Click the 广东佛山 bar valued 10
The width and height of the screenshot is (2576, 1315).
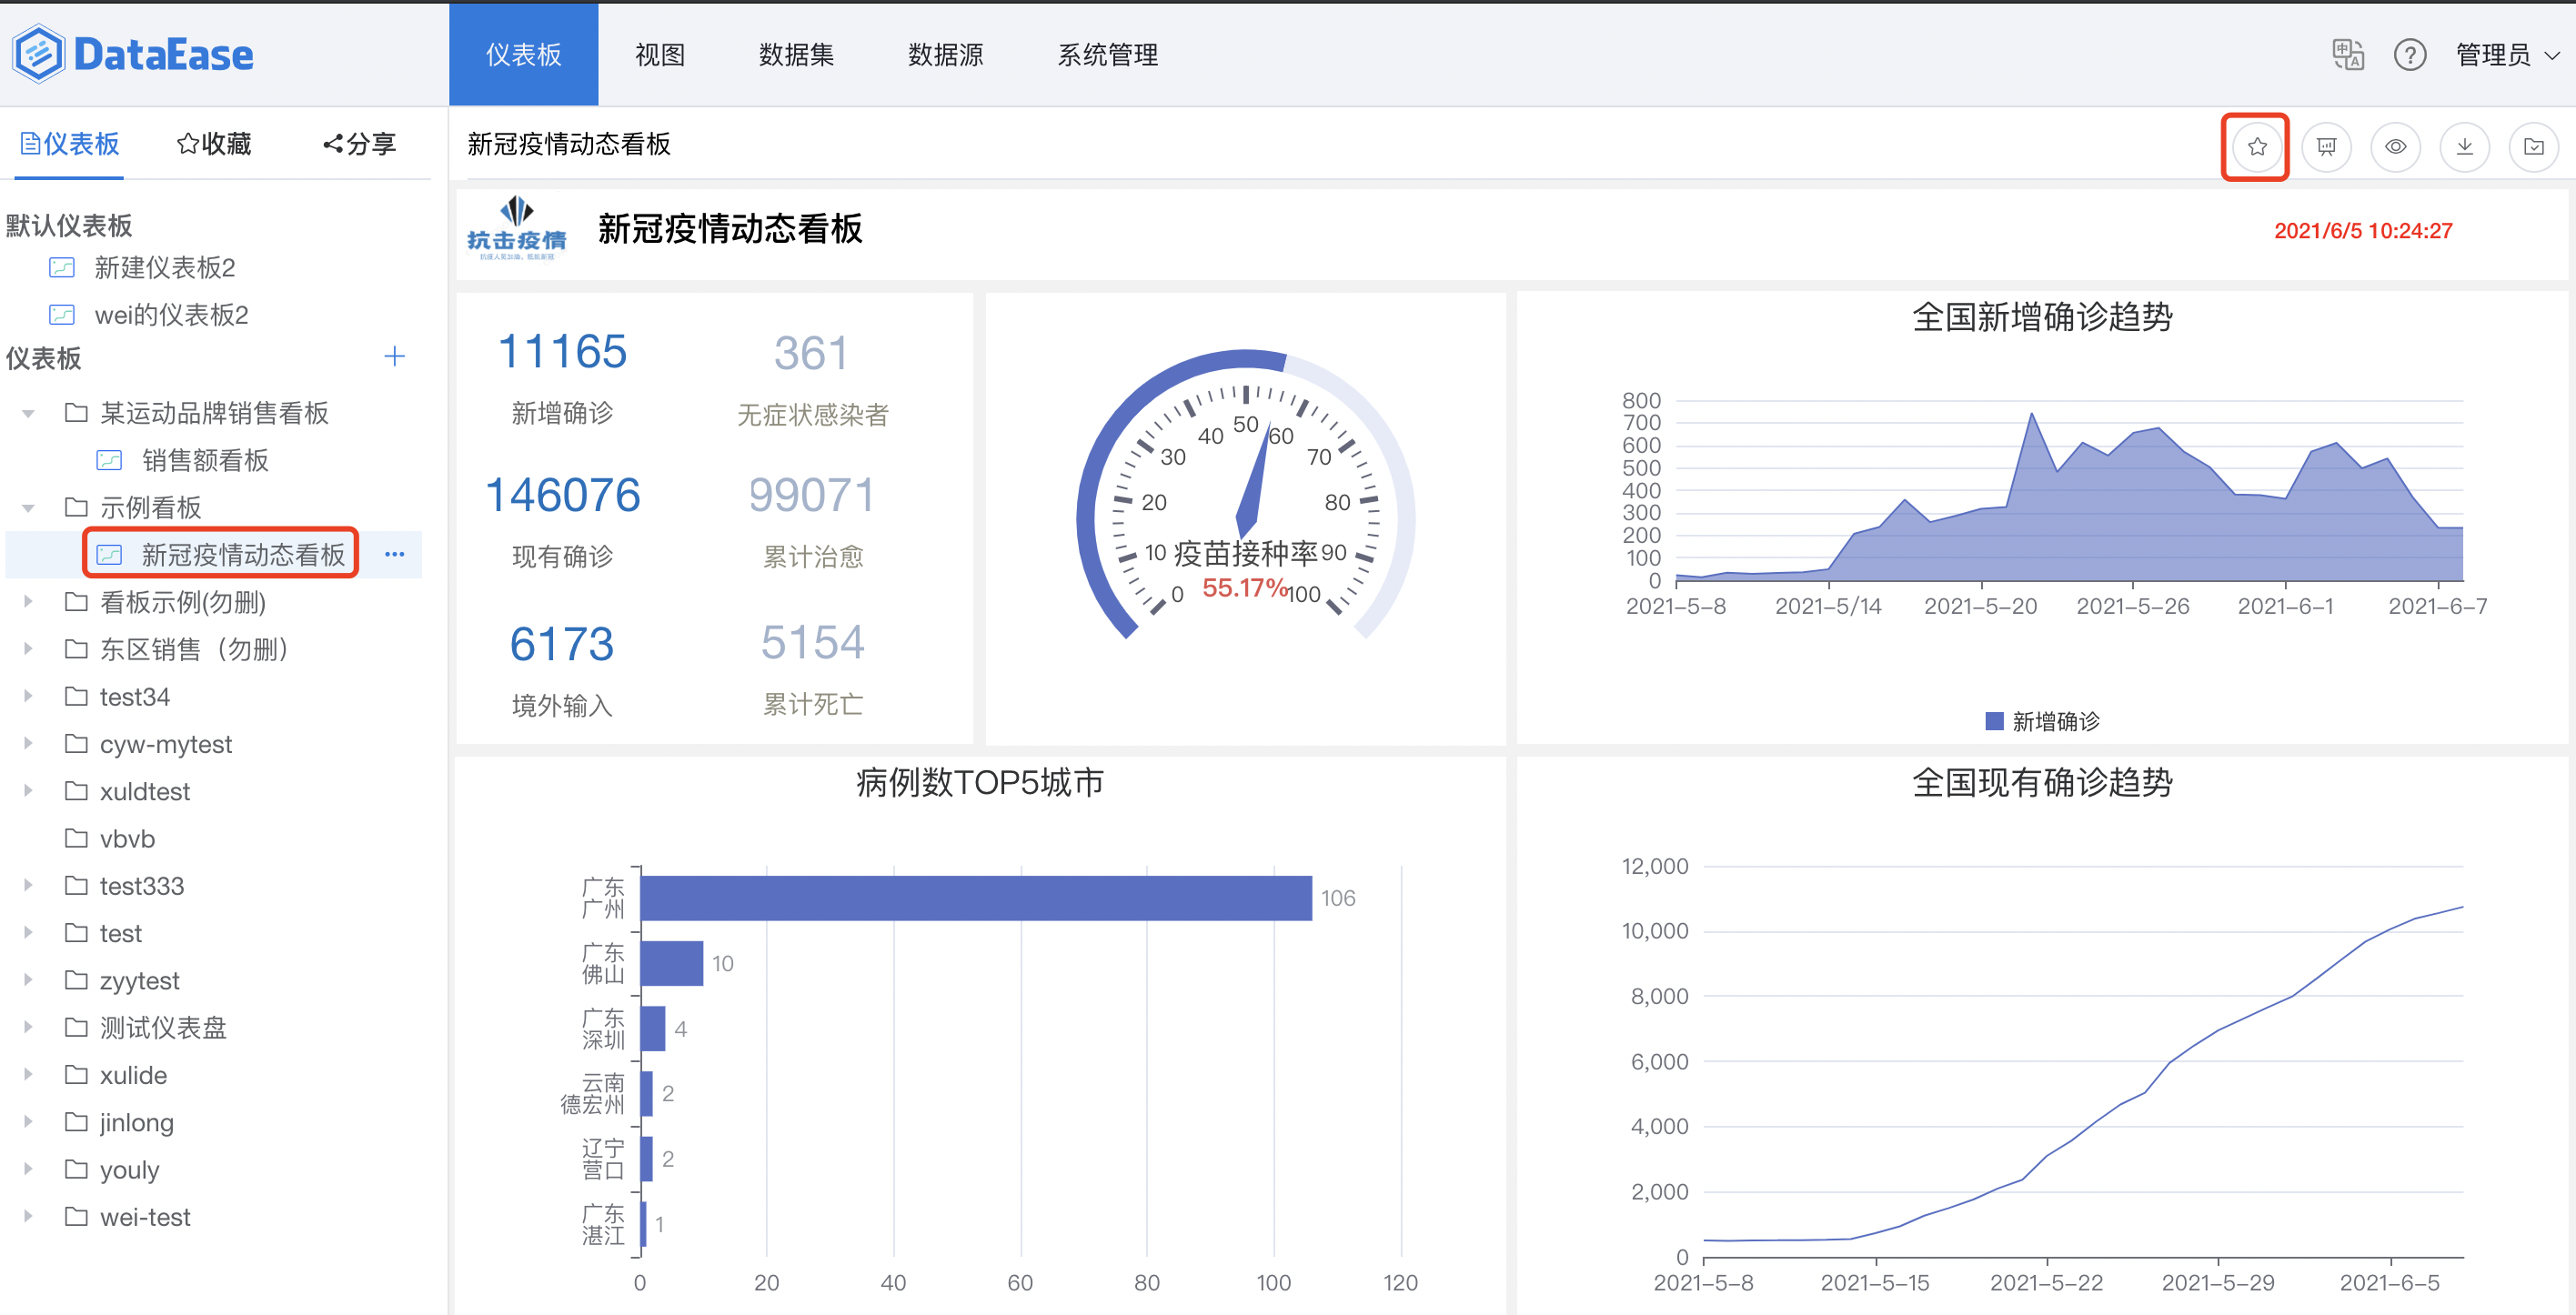point(671,963)
